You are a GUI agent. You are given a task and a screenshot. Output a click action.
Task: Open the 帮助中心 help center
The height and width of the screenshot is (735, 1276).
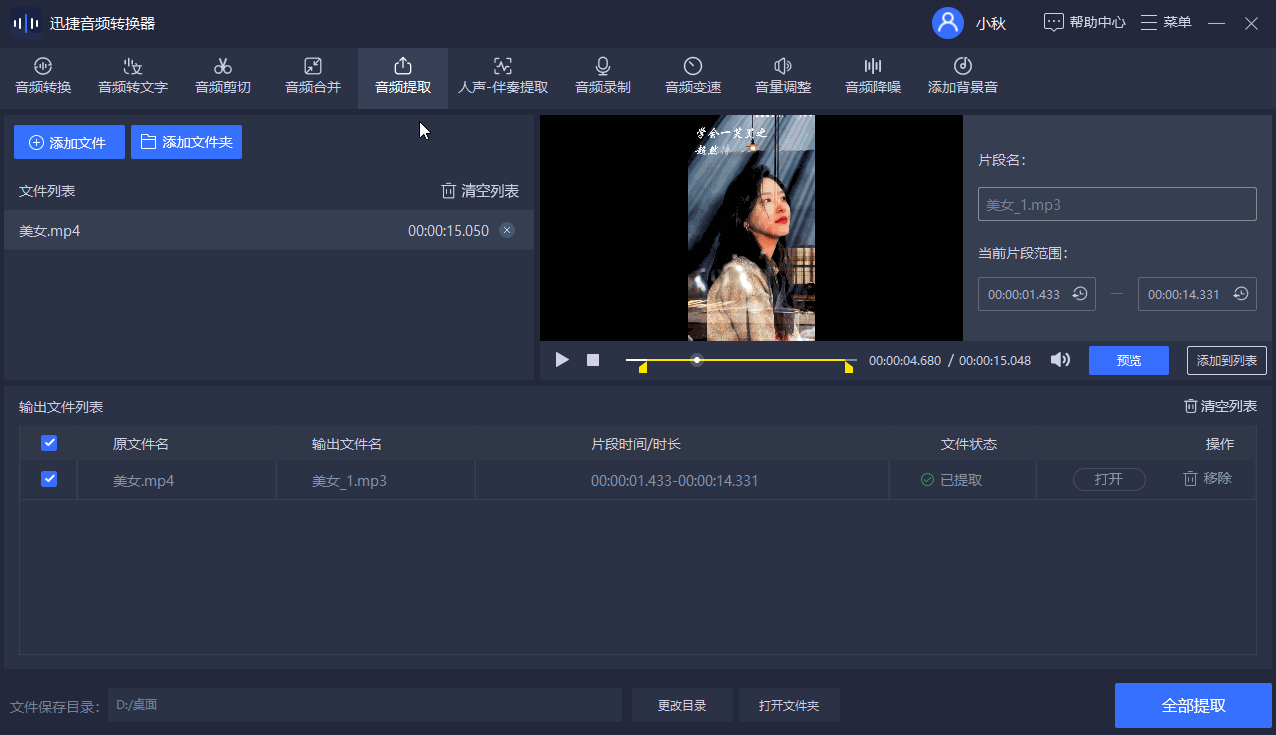tap(1085, 22)
